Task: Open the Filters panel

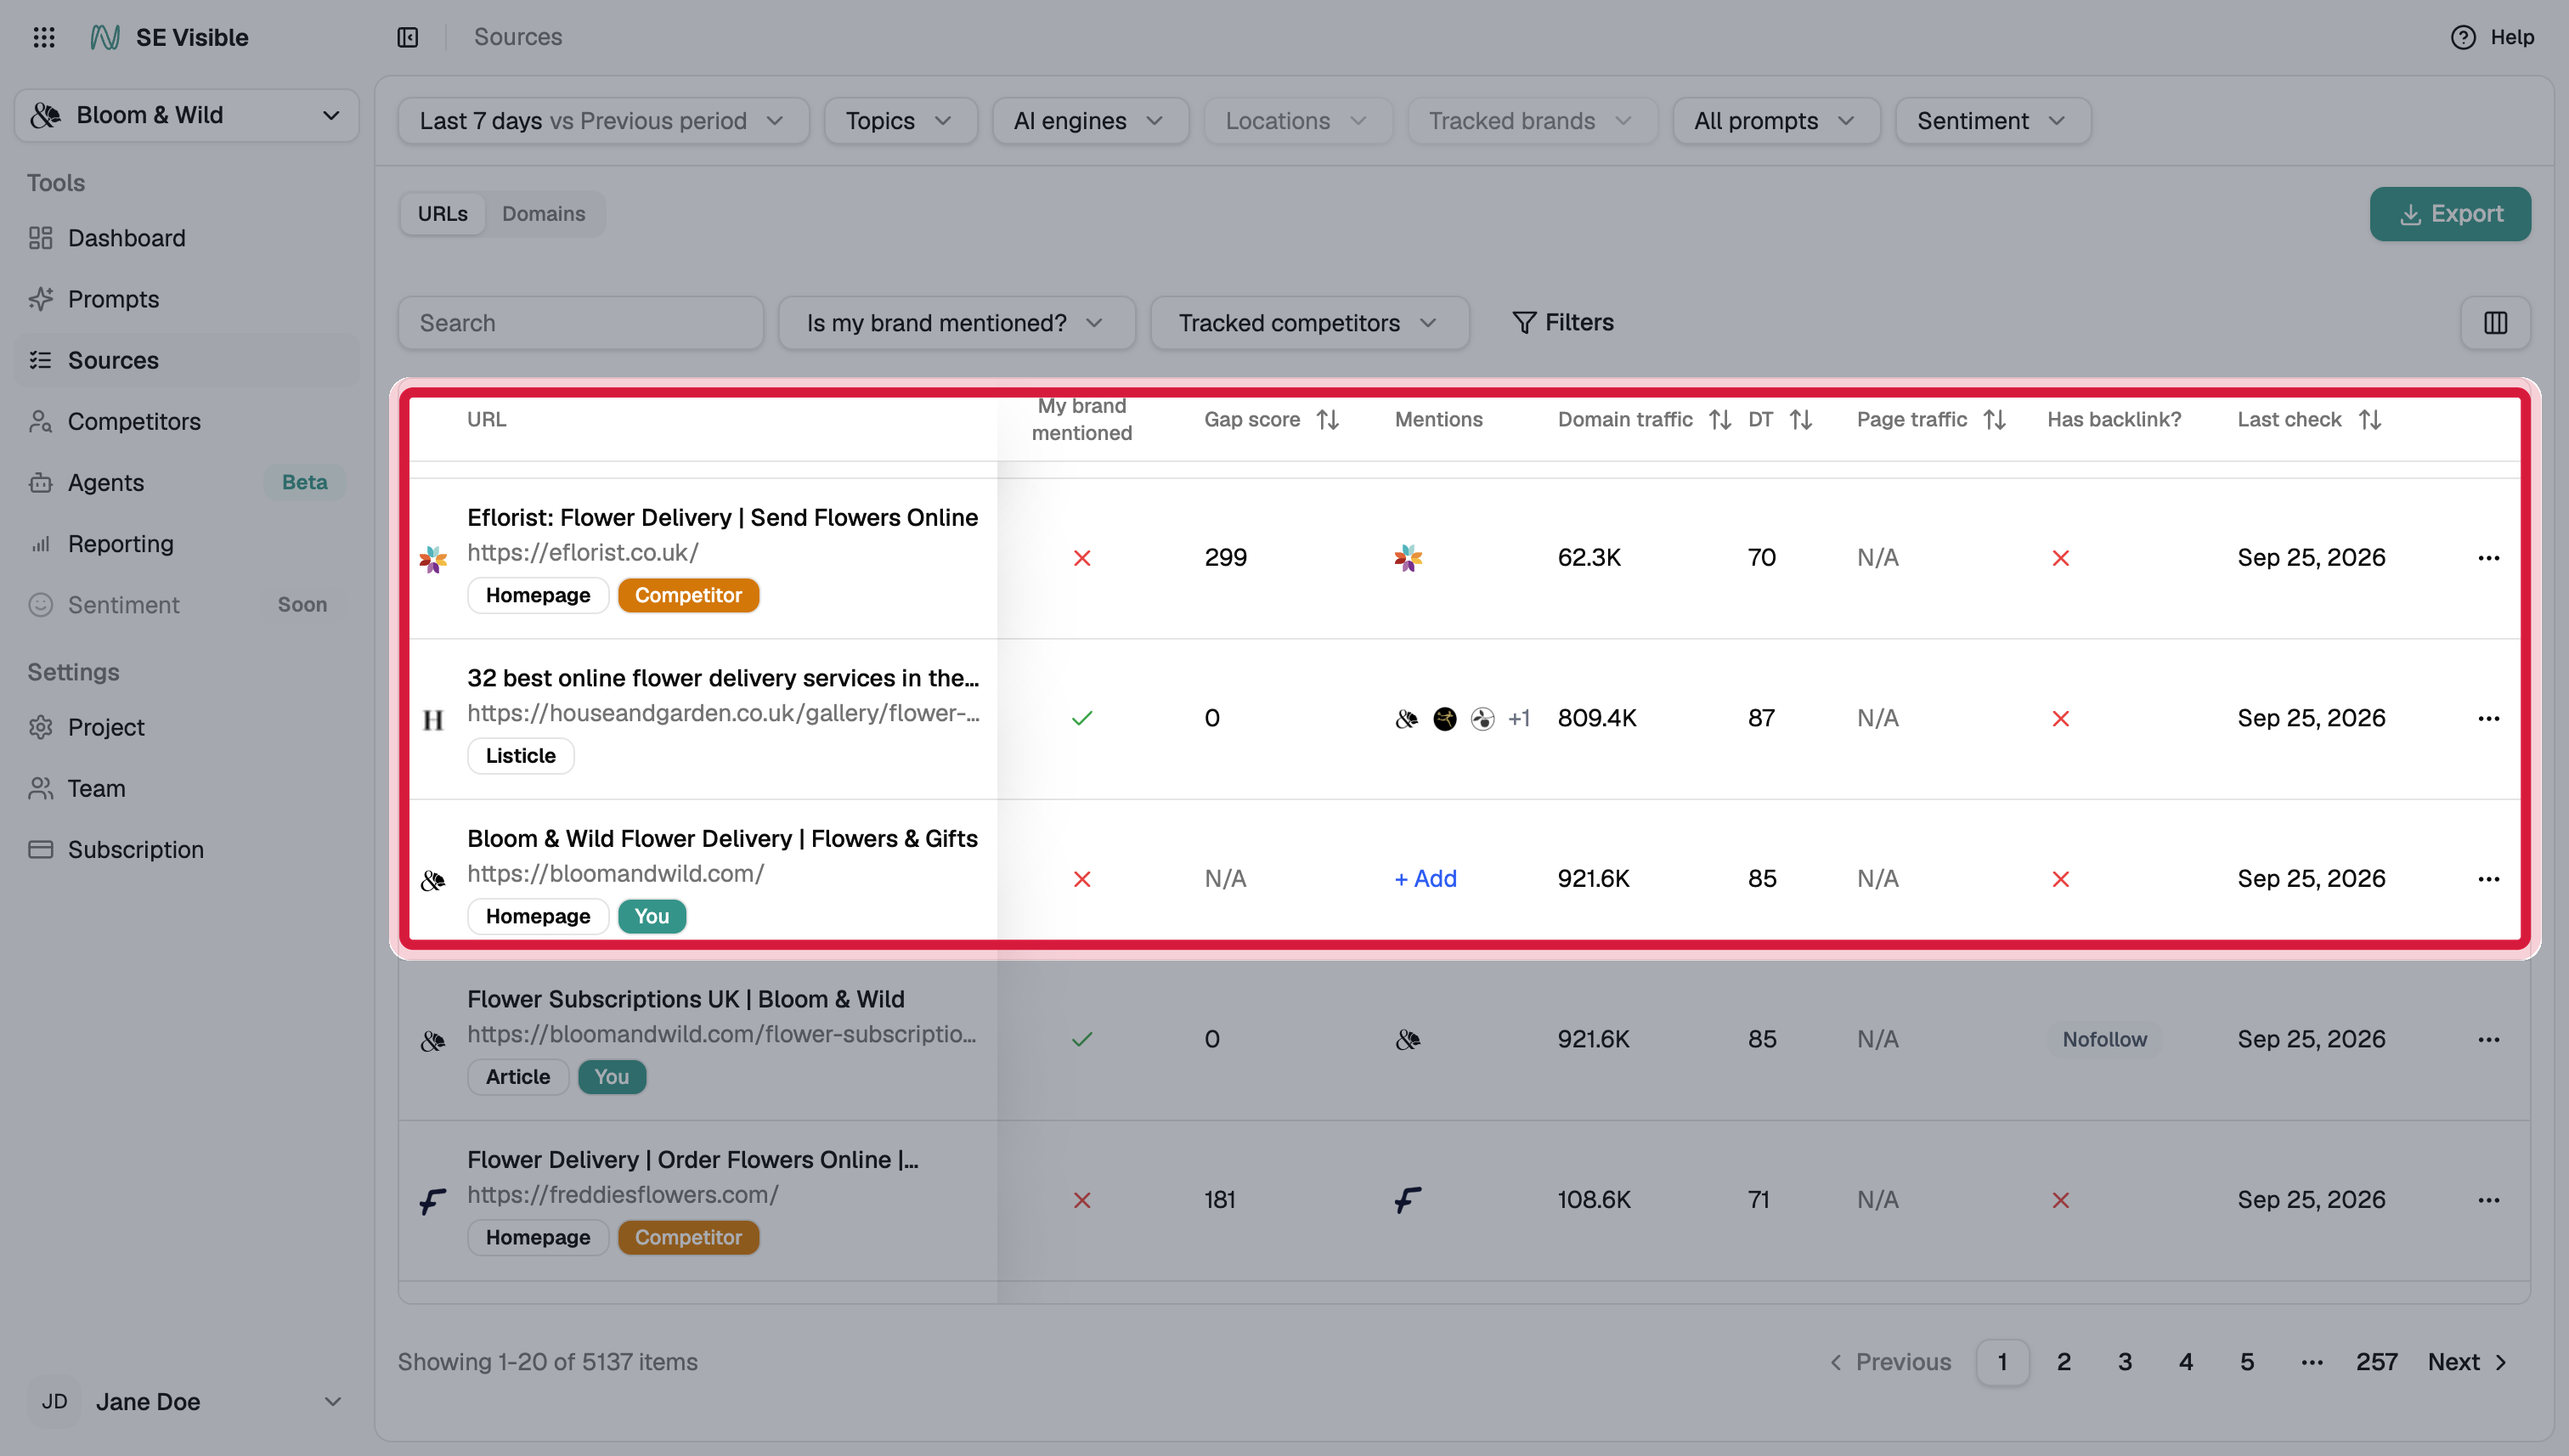Action: 1563,322
